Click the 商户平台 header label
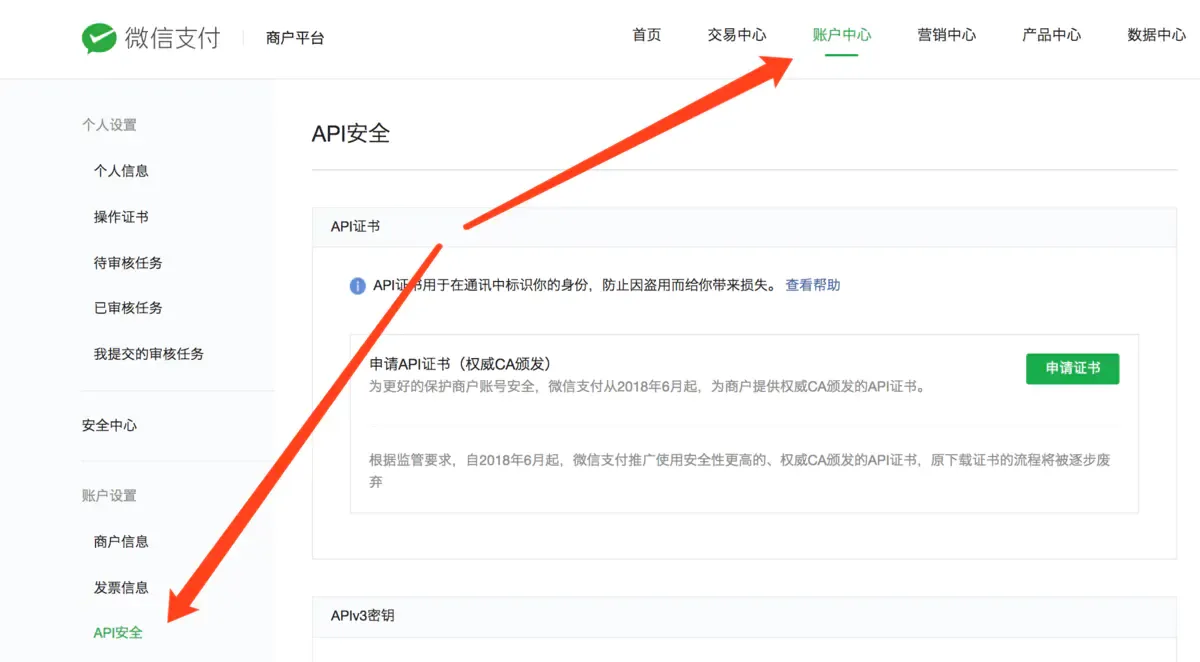 click(x=295, y=38)
